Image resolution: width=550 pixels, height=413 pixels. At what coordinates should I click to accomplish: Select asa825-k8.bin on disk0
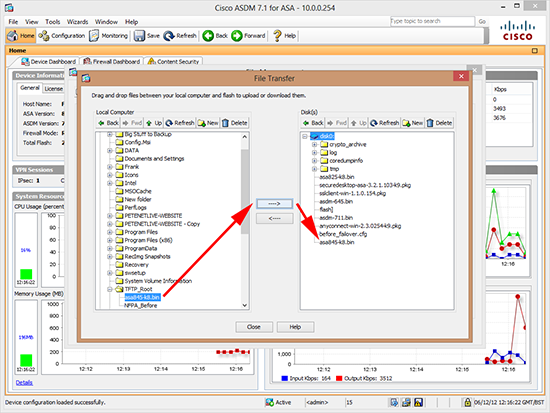click(337, 177)
